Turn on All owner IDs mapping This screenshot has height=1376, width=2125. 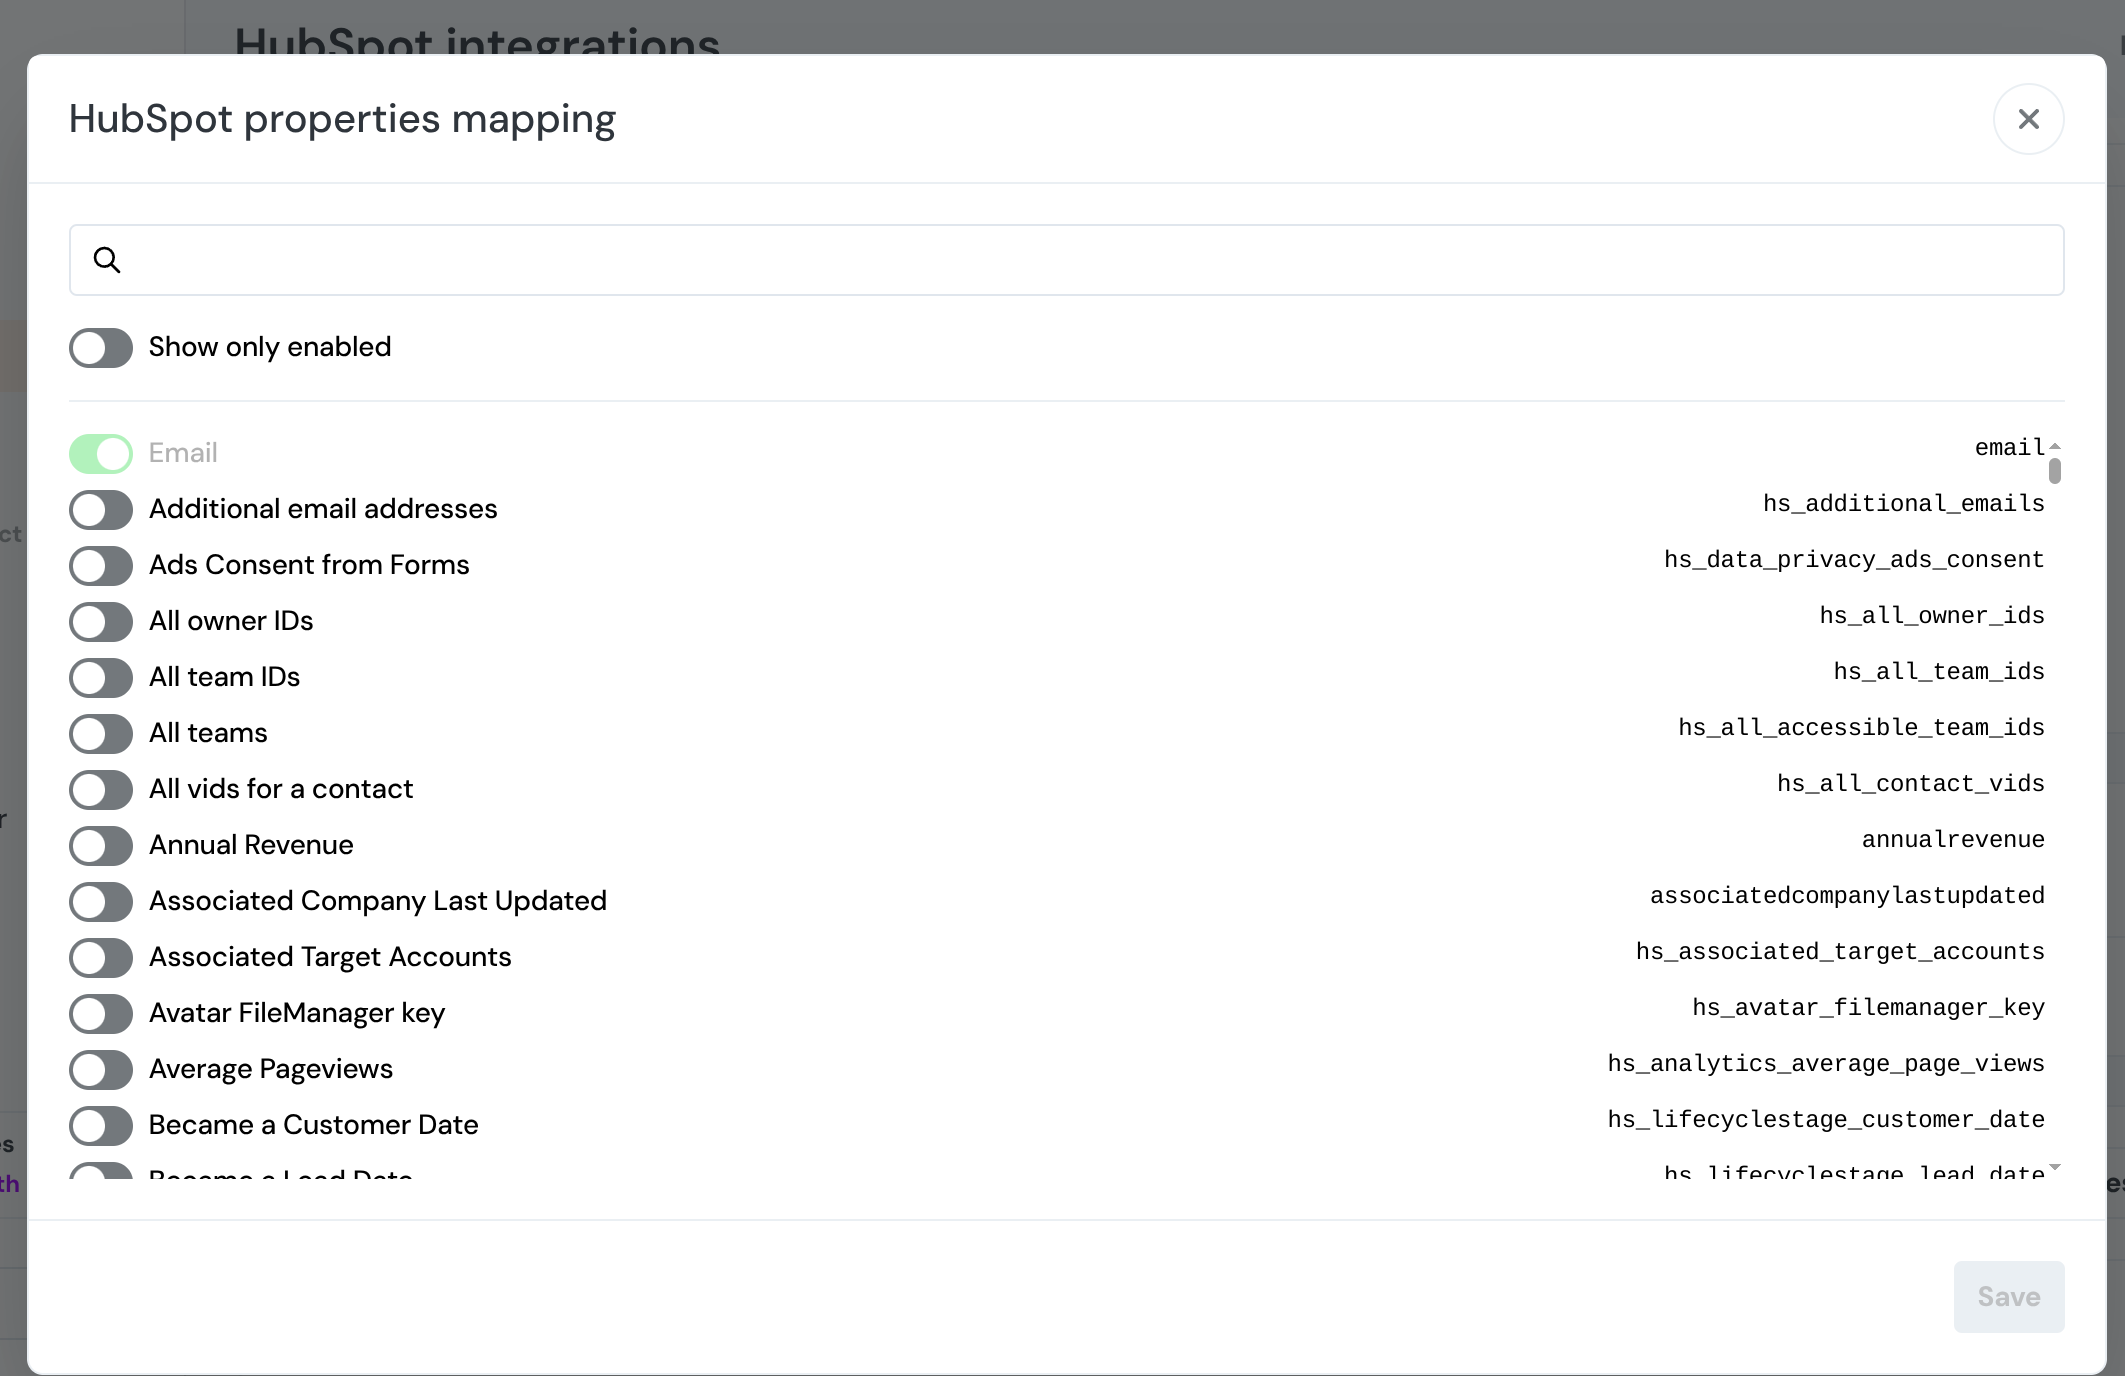pos(101,622)
